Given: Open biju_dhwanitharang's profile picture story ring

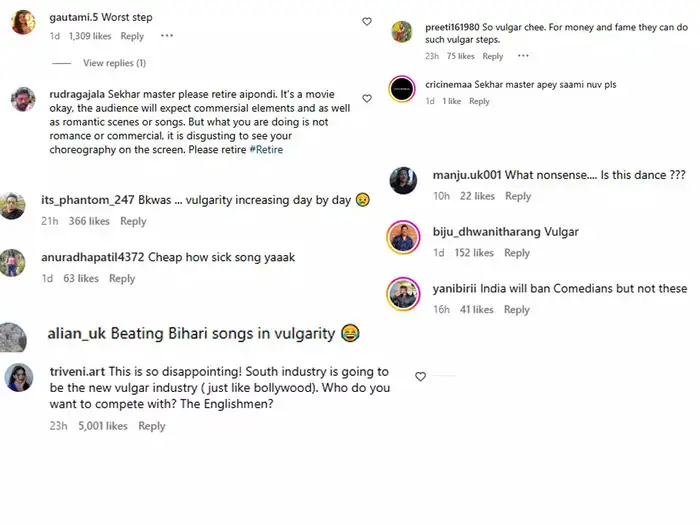Looking at the screenshot, I should coord(403,237).
